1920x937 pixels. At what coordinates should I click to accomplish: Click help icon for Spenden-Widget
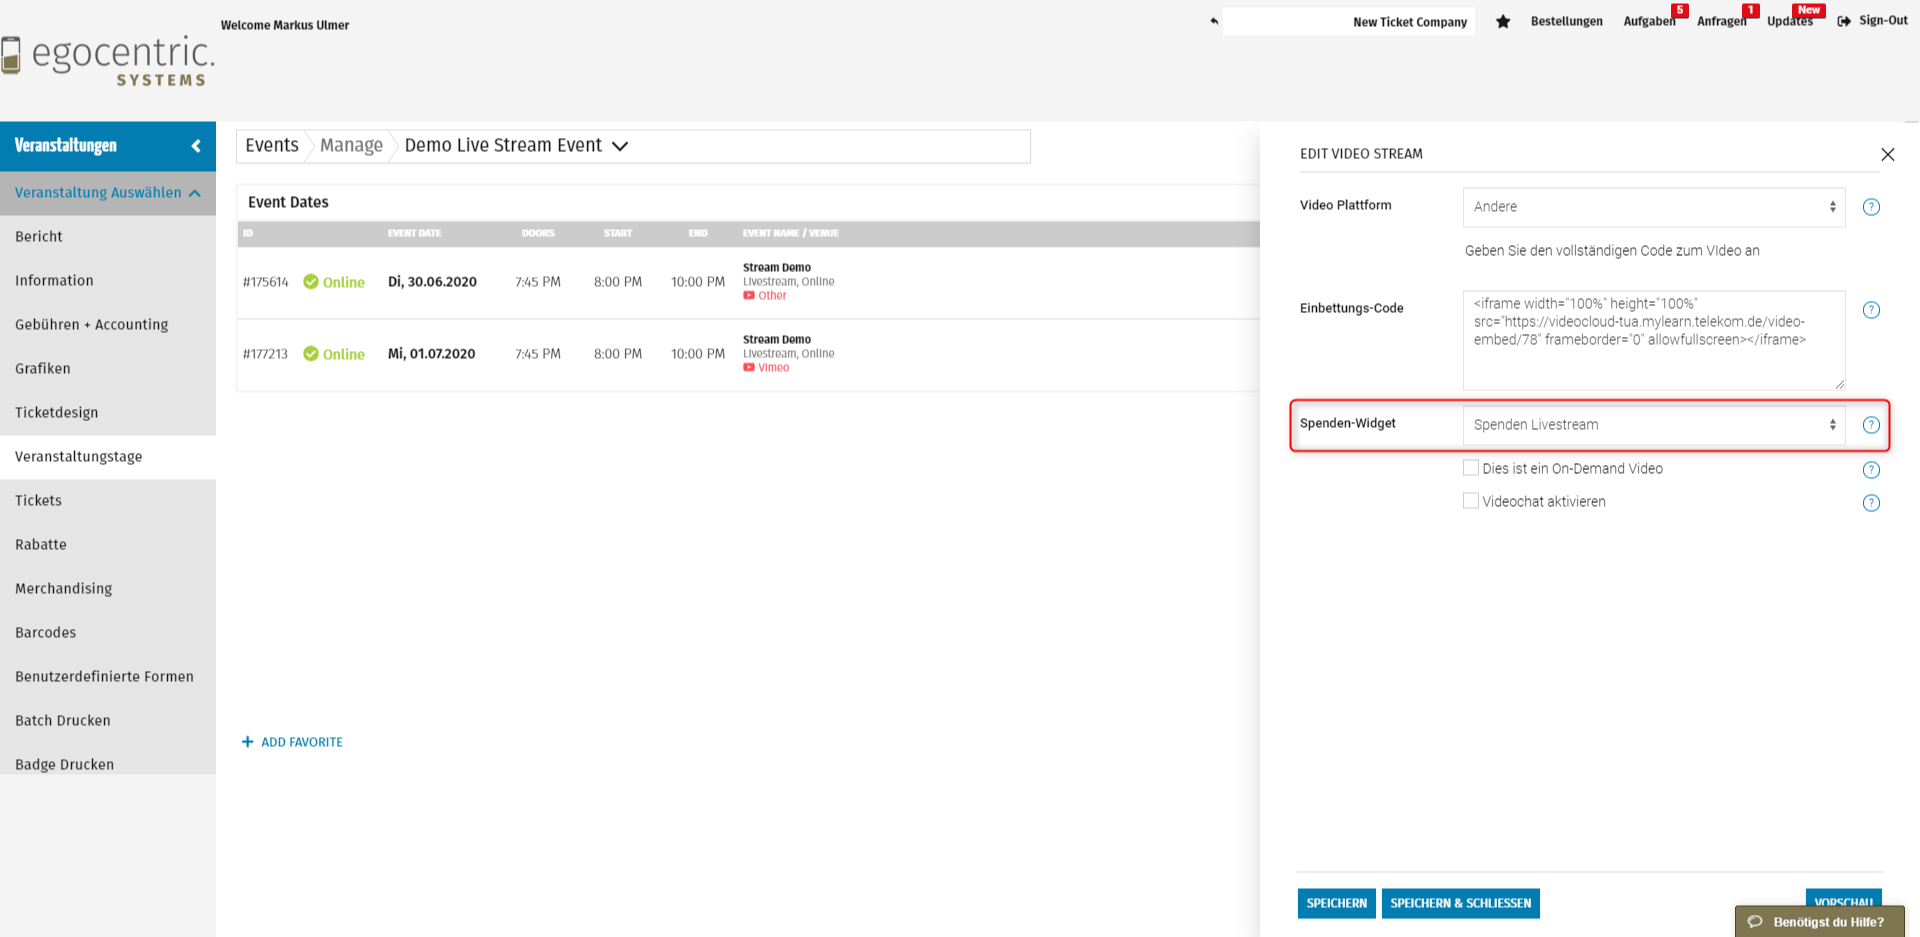point(1871,425)
